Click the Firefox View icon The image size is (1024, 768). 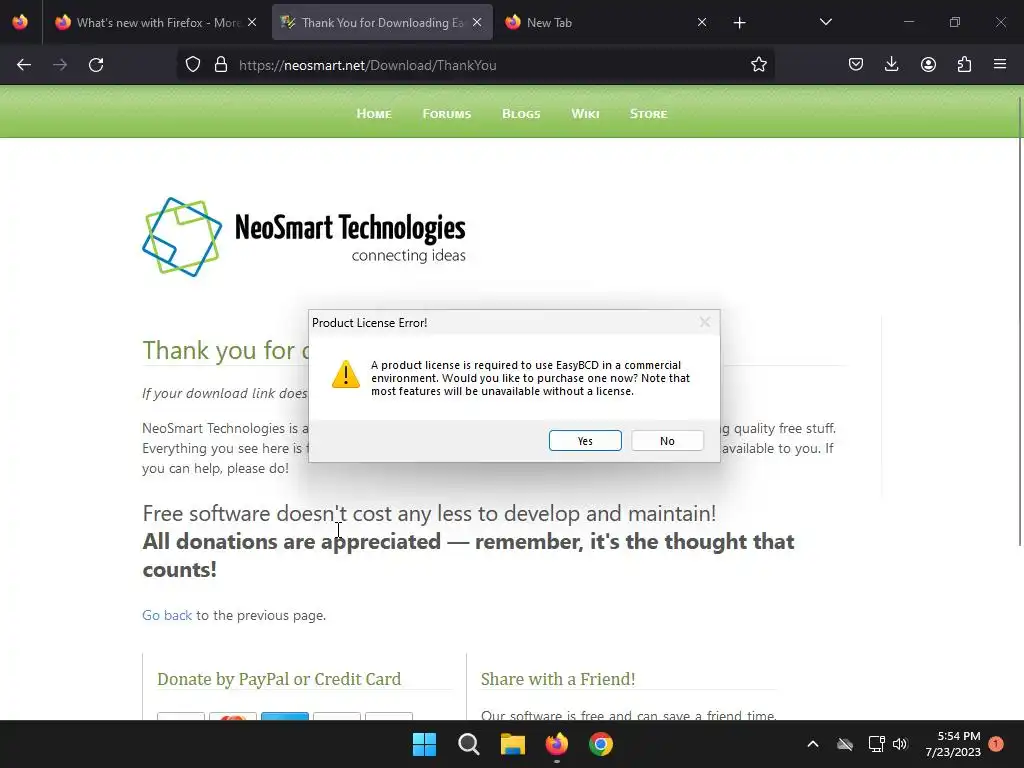coord(20,22)
